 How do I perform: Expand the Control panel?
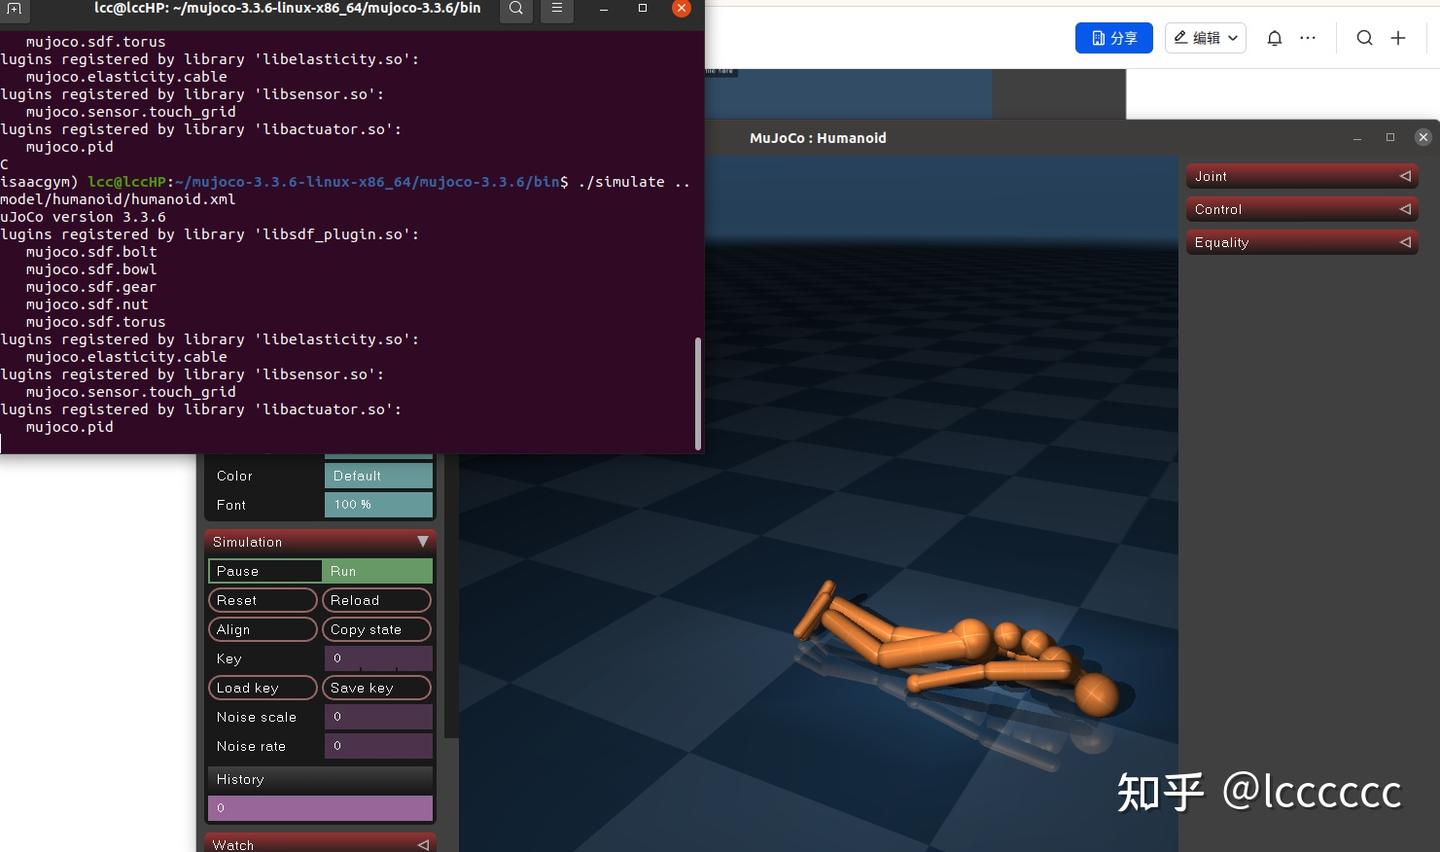point(1301,209)
